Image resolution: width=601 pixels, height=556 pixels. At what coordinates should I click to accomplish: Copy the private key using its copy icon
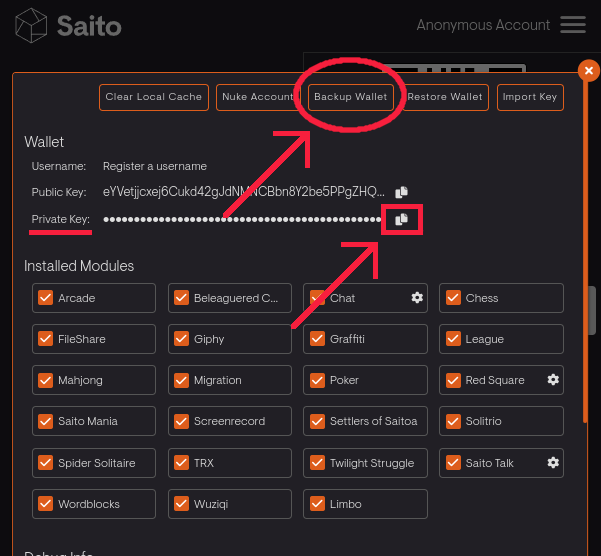[401, 219]
